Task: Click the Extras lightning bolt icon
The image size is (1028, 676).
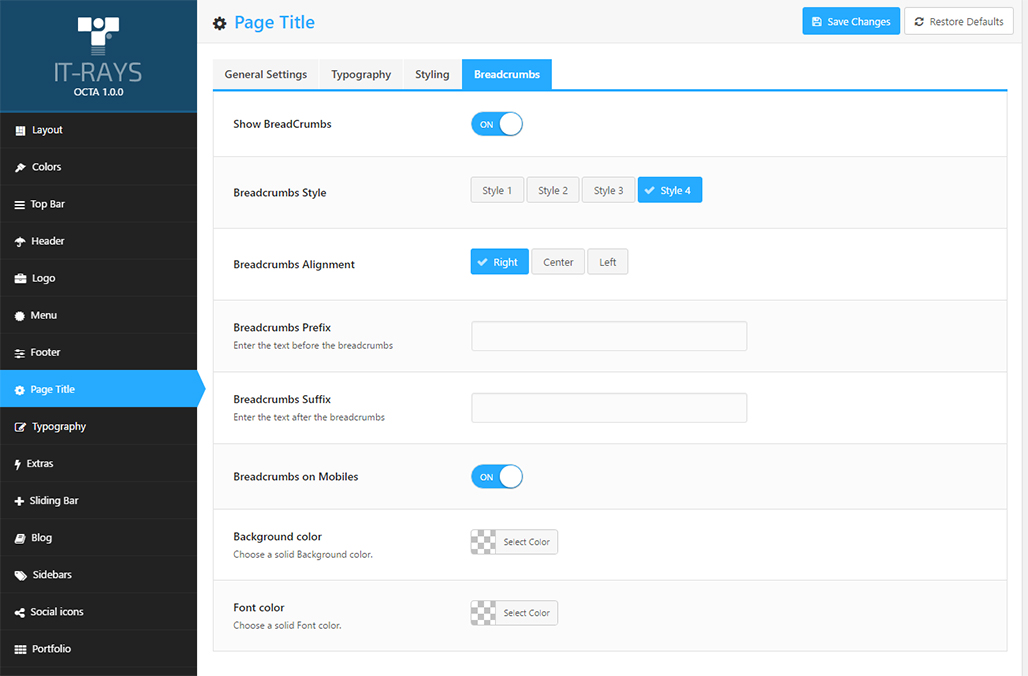Action: coord(18,464)
